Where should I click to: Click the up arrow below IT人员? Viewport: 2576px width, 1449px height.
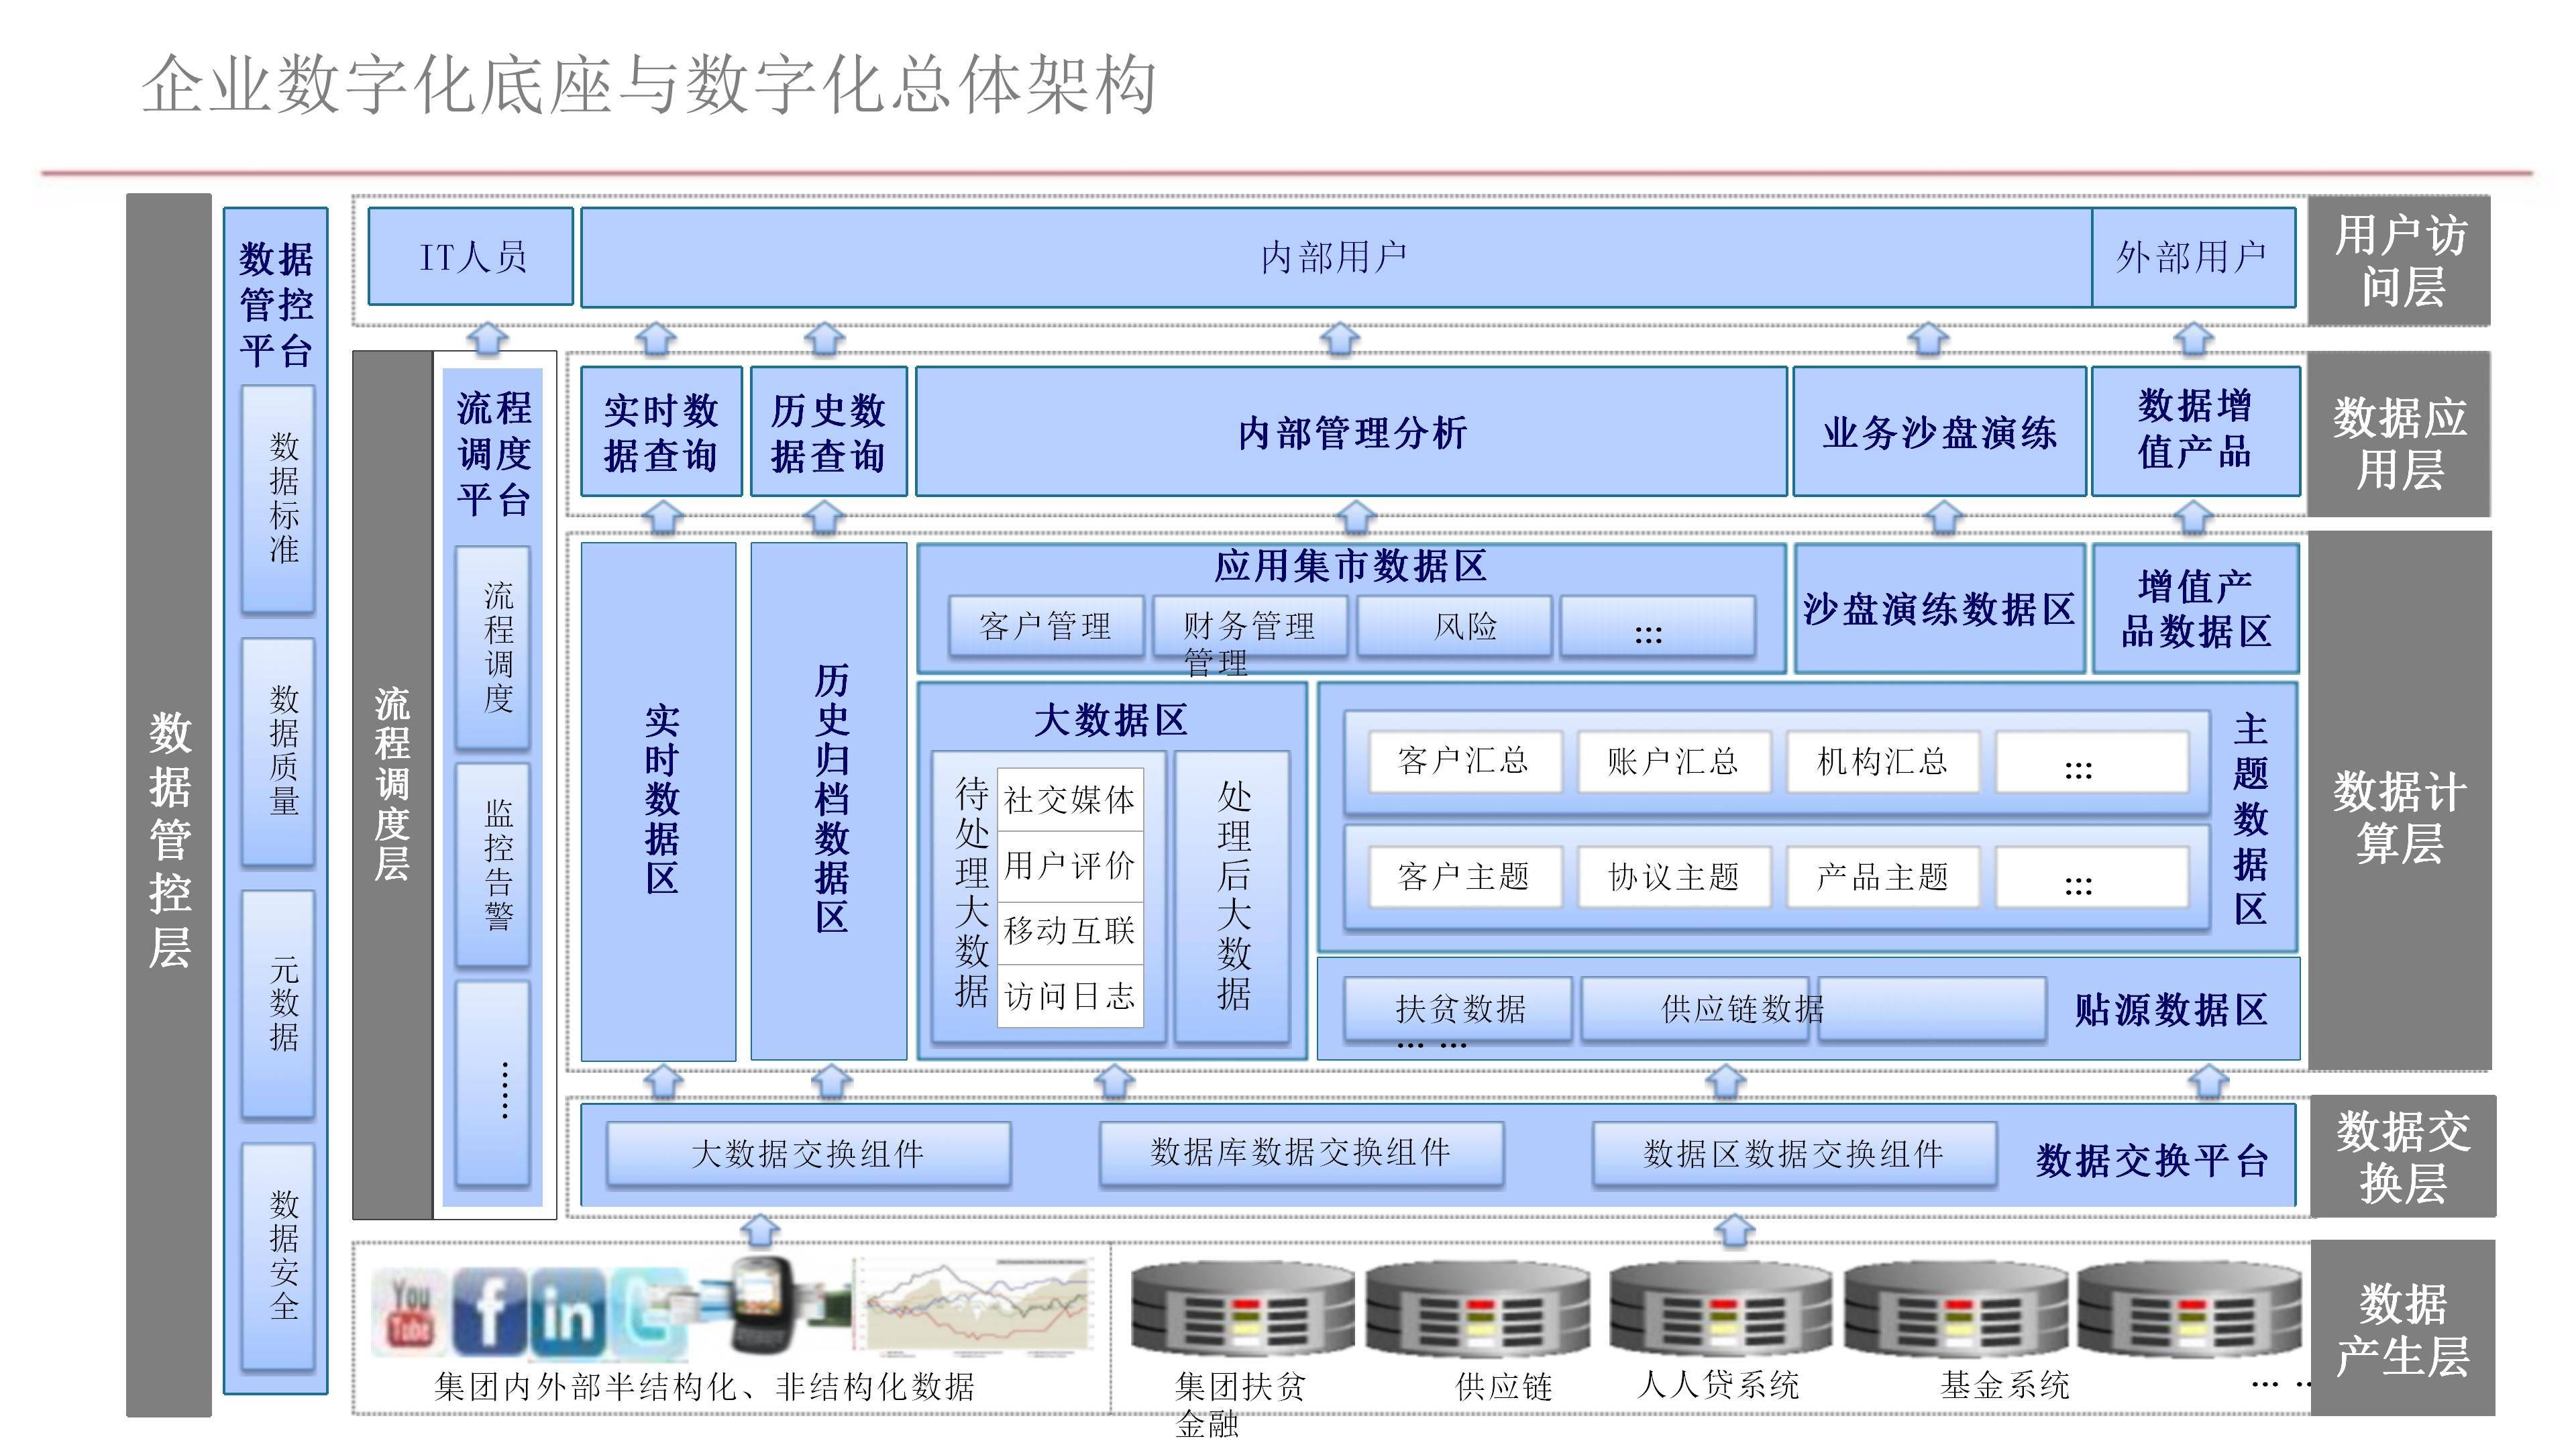(x=488, y=338)
